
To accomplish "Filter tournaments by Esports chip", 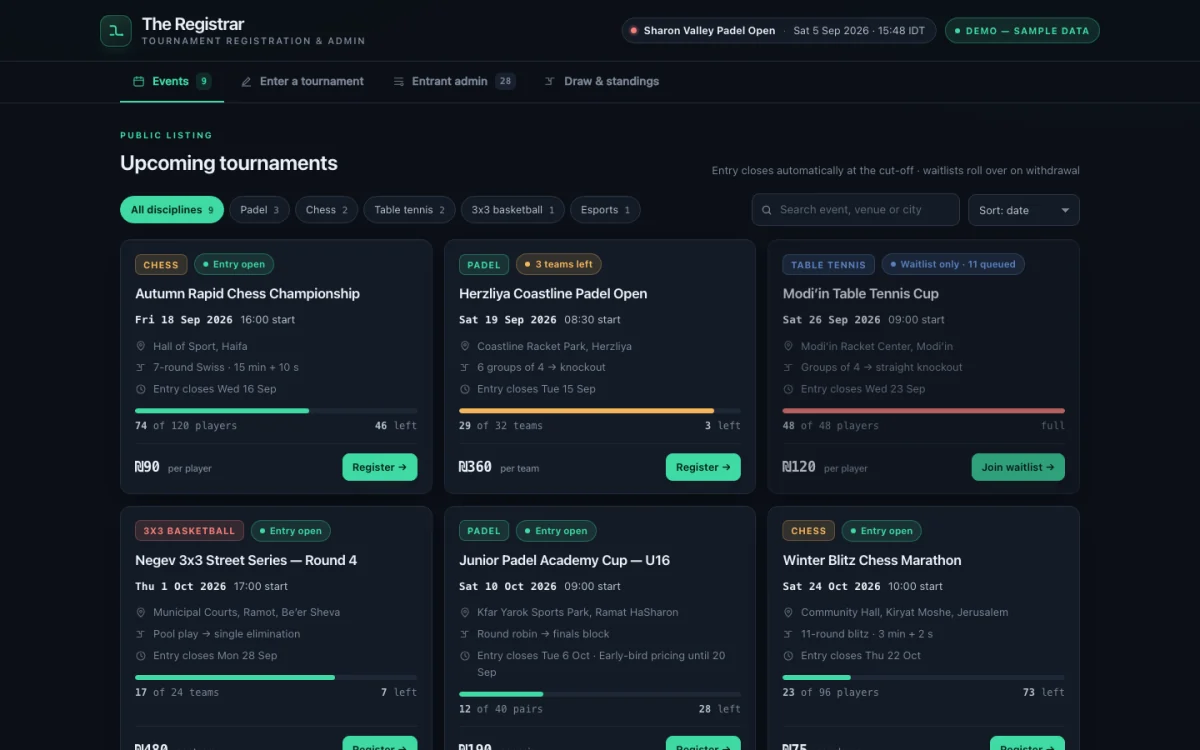I will point(605,210).
